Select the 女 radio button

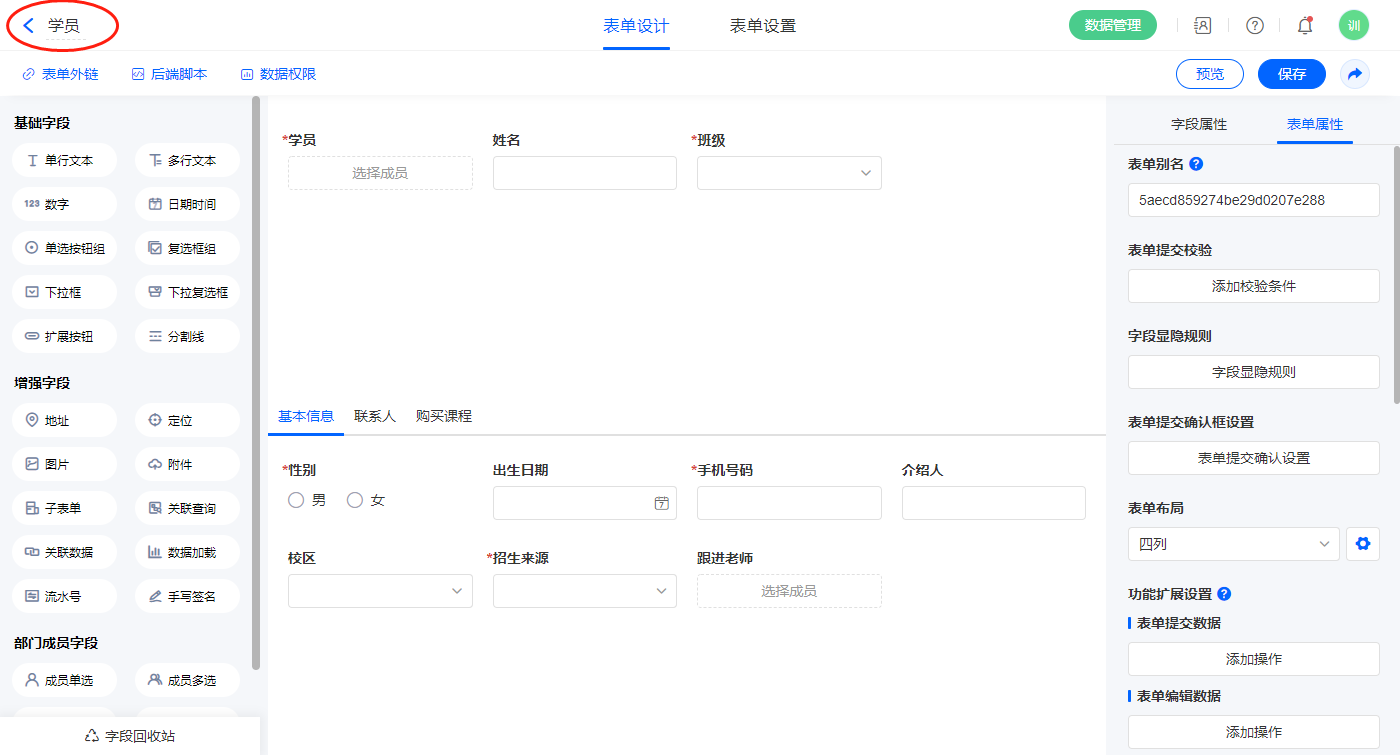[355, 500]
